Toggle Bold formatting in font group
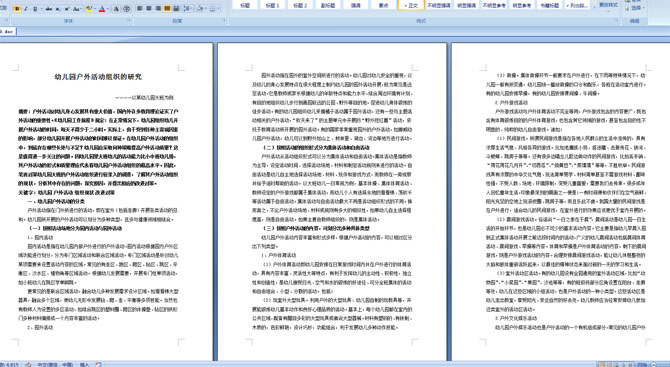The width and height of the screenshot is (670, 367). (x=17, y=9)
